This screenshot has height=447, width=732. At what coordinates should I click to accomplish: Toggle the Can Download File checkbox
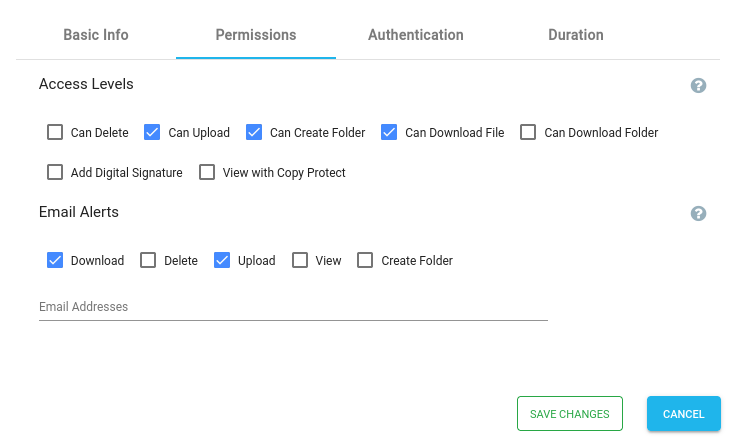click(x=389, y=132)
